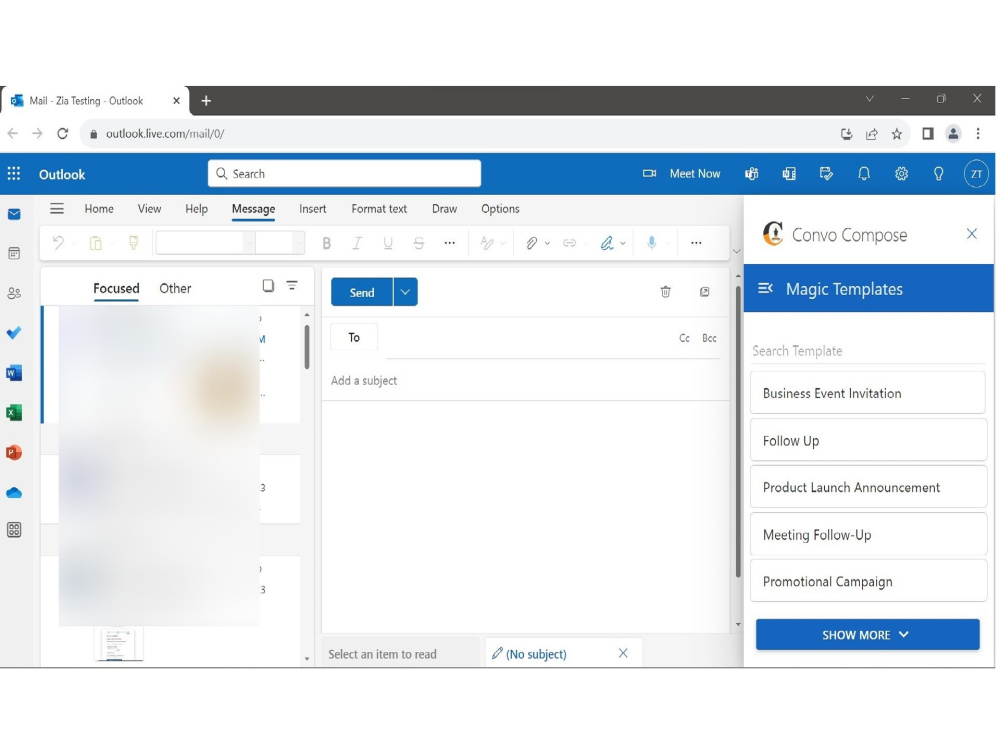
Task: Open the Draw ribbon tab
Action: coord(445,209)
